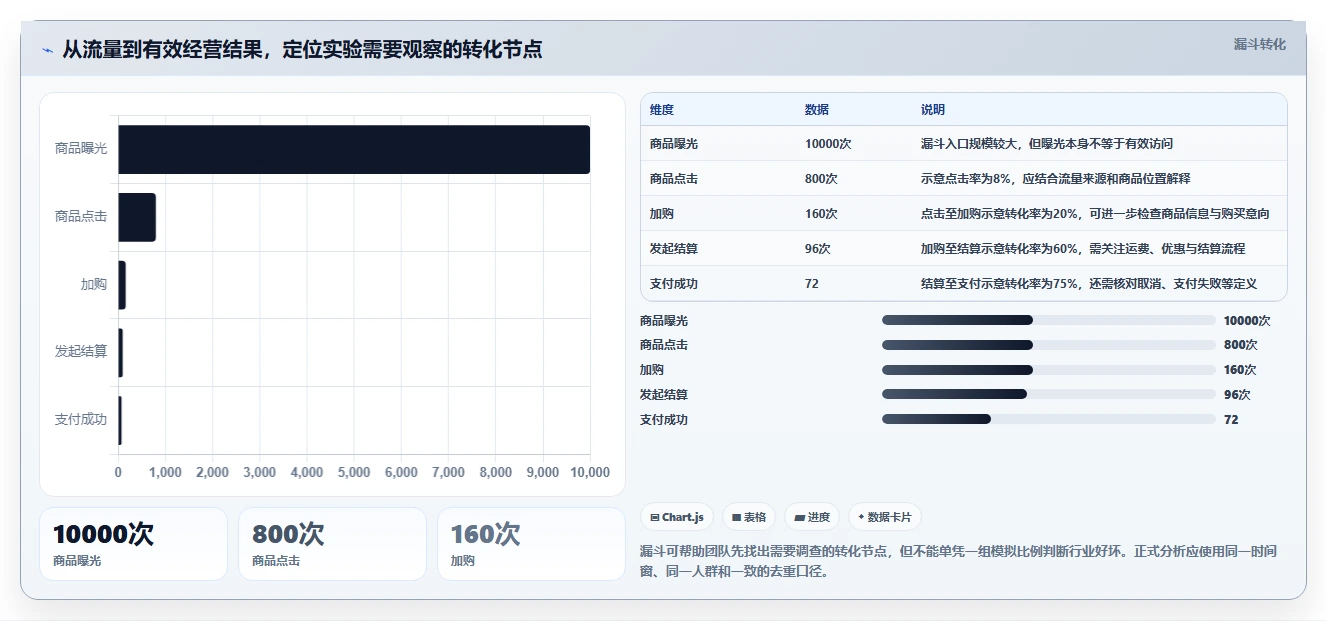Click the 支付成功 y-axis label
1327x621 pixels.
[x=81, y=420]
